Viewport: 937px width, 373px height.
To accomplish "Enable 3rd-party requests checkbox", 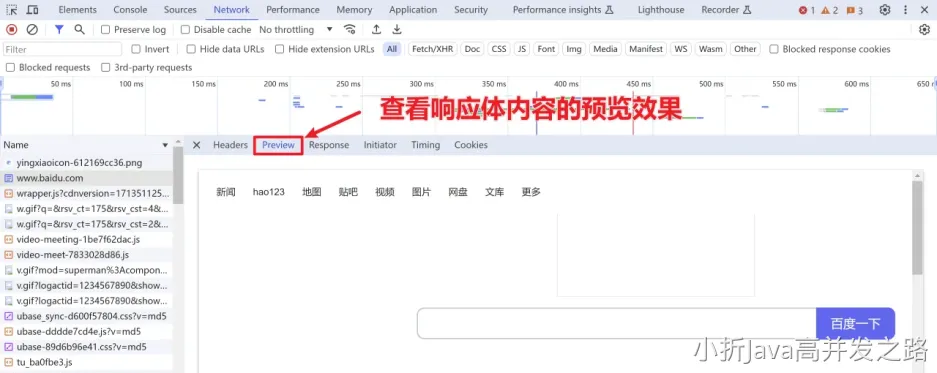I will tap(106, 68).
